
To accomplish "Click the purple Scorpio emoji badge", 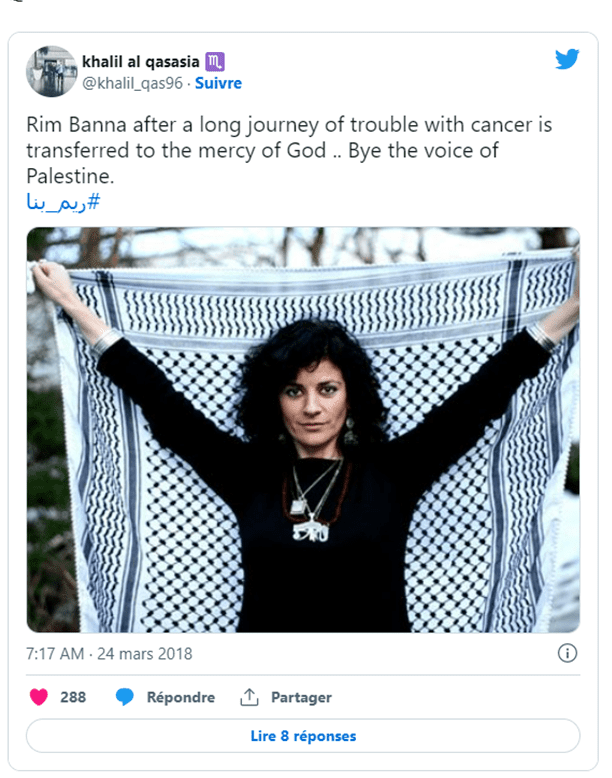I will [x=214, y=62].
